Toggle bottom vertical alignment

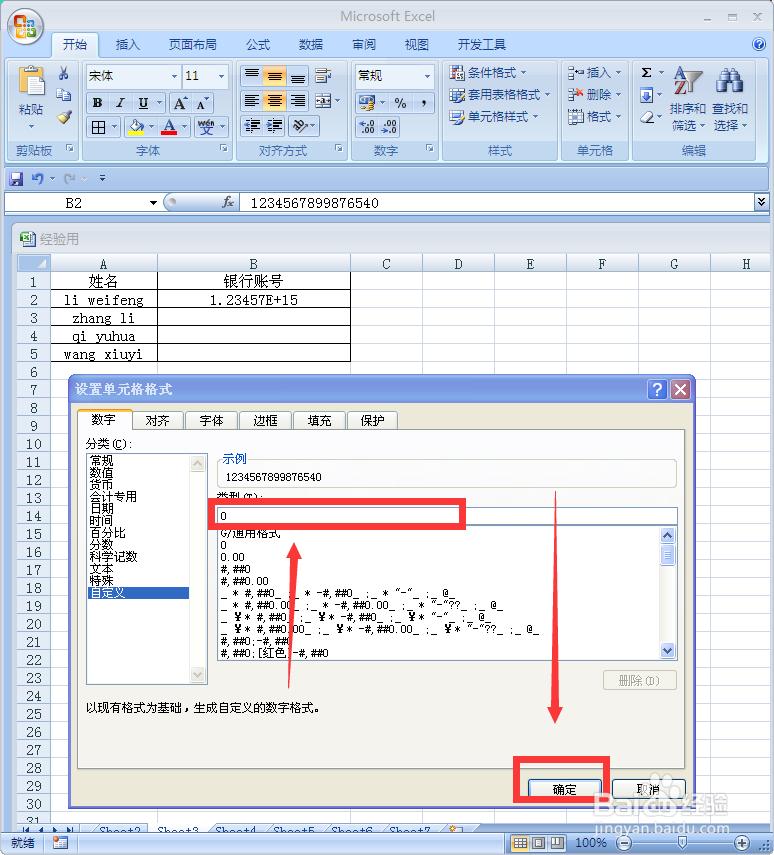pos(297,76)
